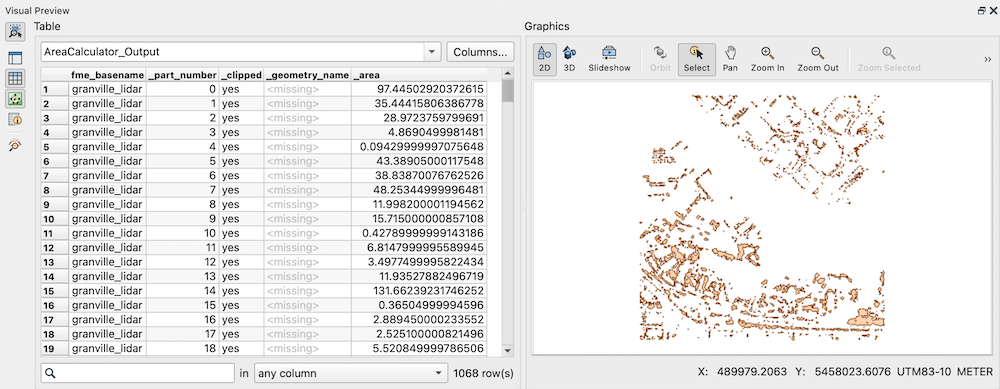
Task: Click <missing> geometry name in row 2
Action: coord(307,103)
